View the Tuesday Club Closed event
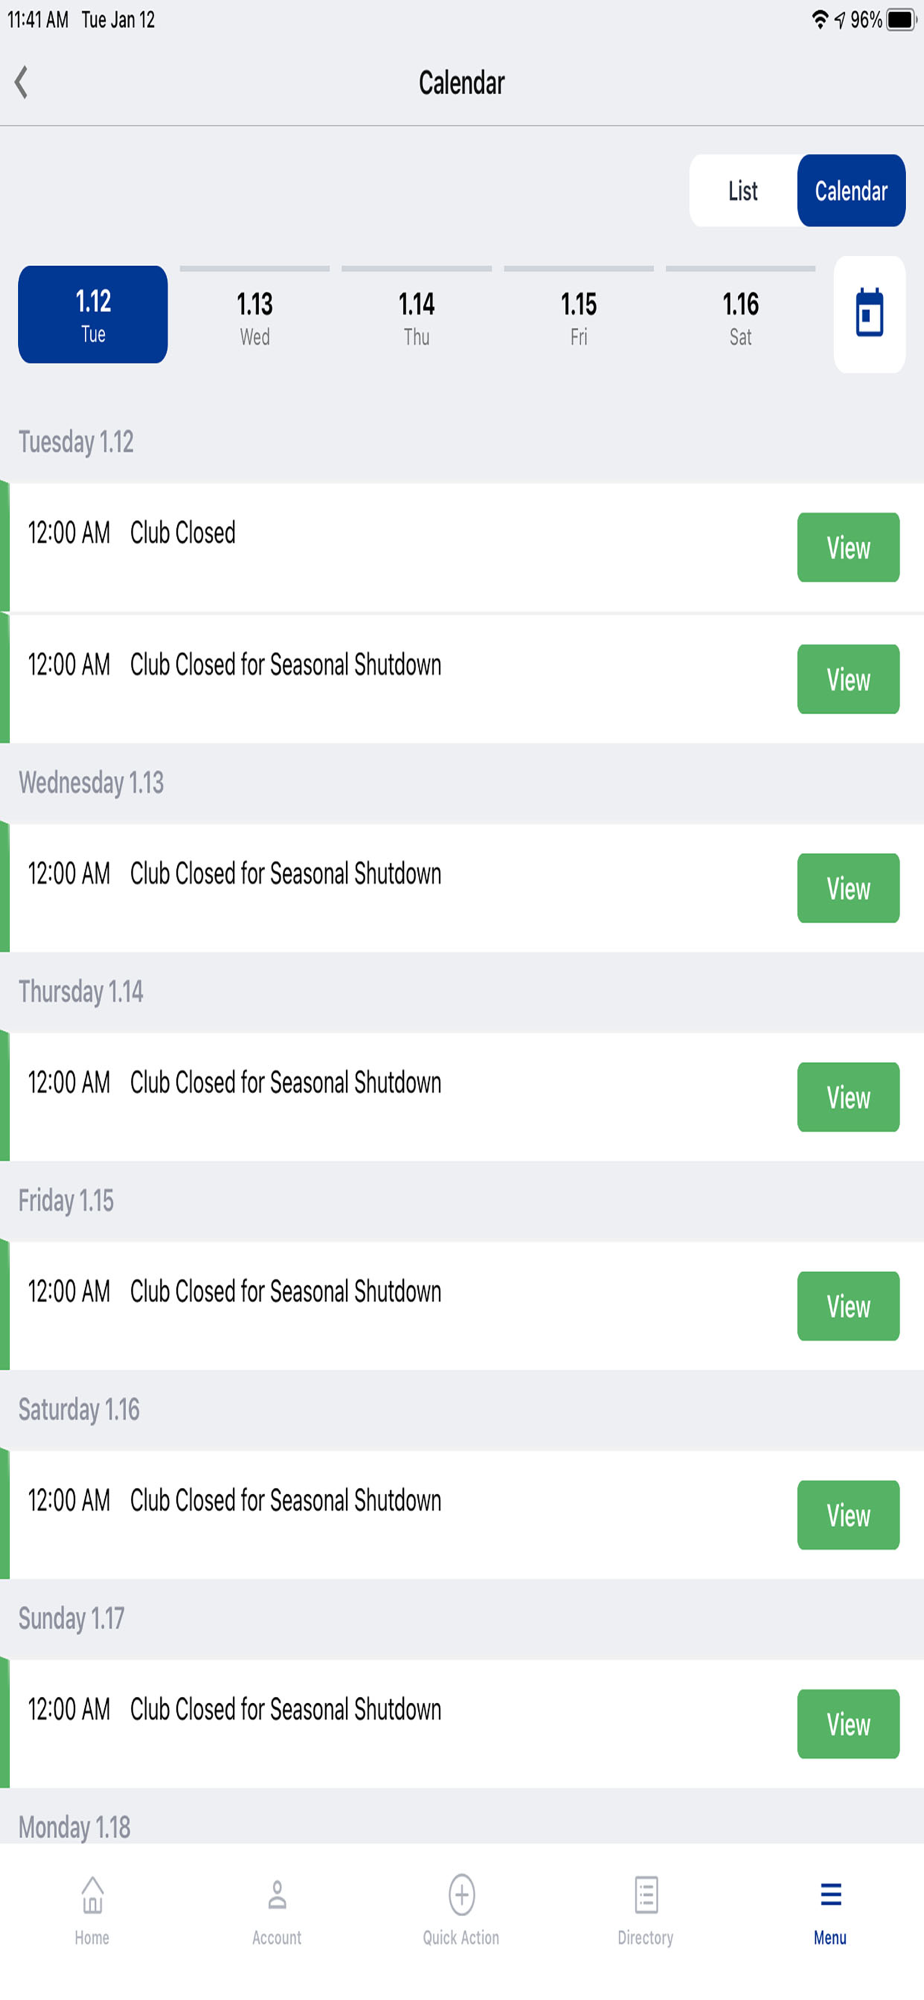 point(848,548)
